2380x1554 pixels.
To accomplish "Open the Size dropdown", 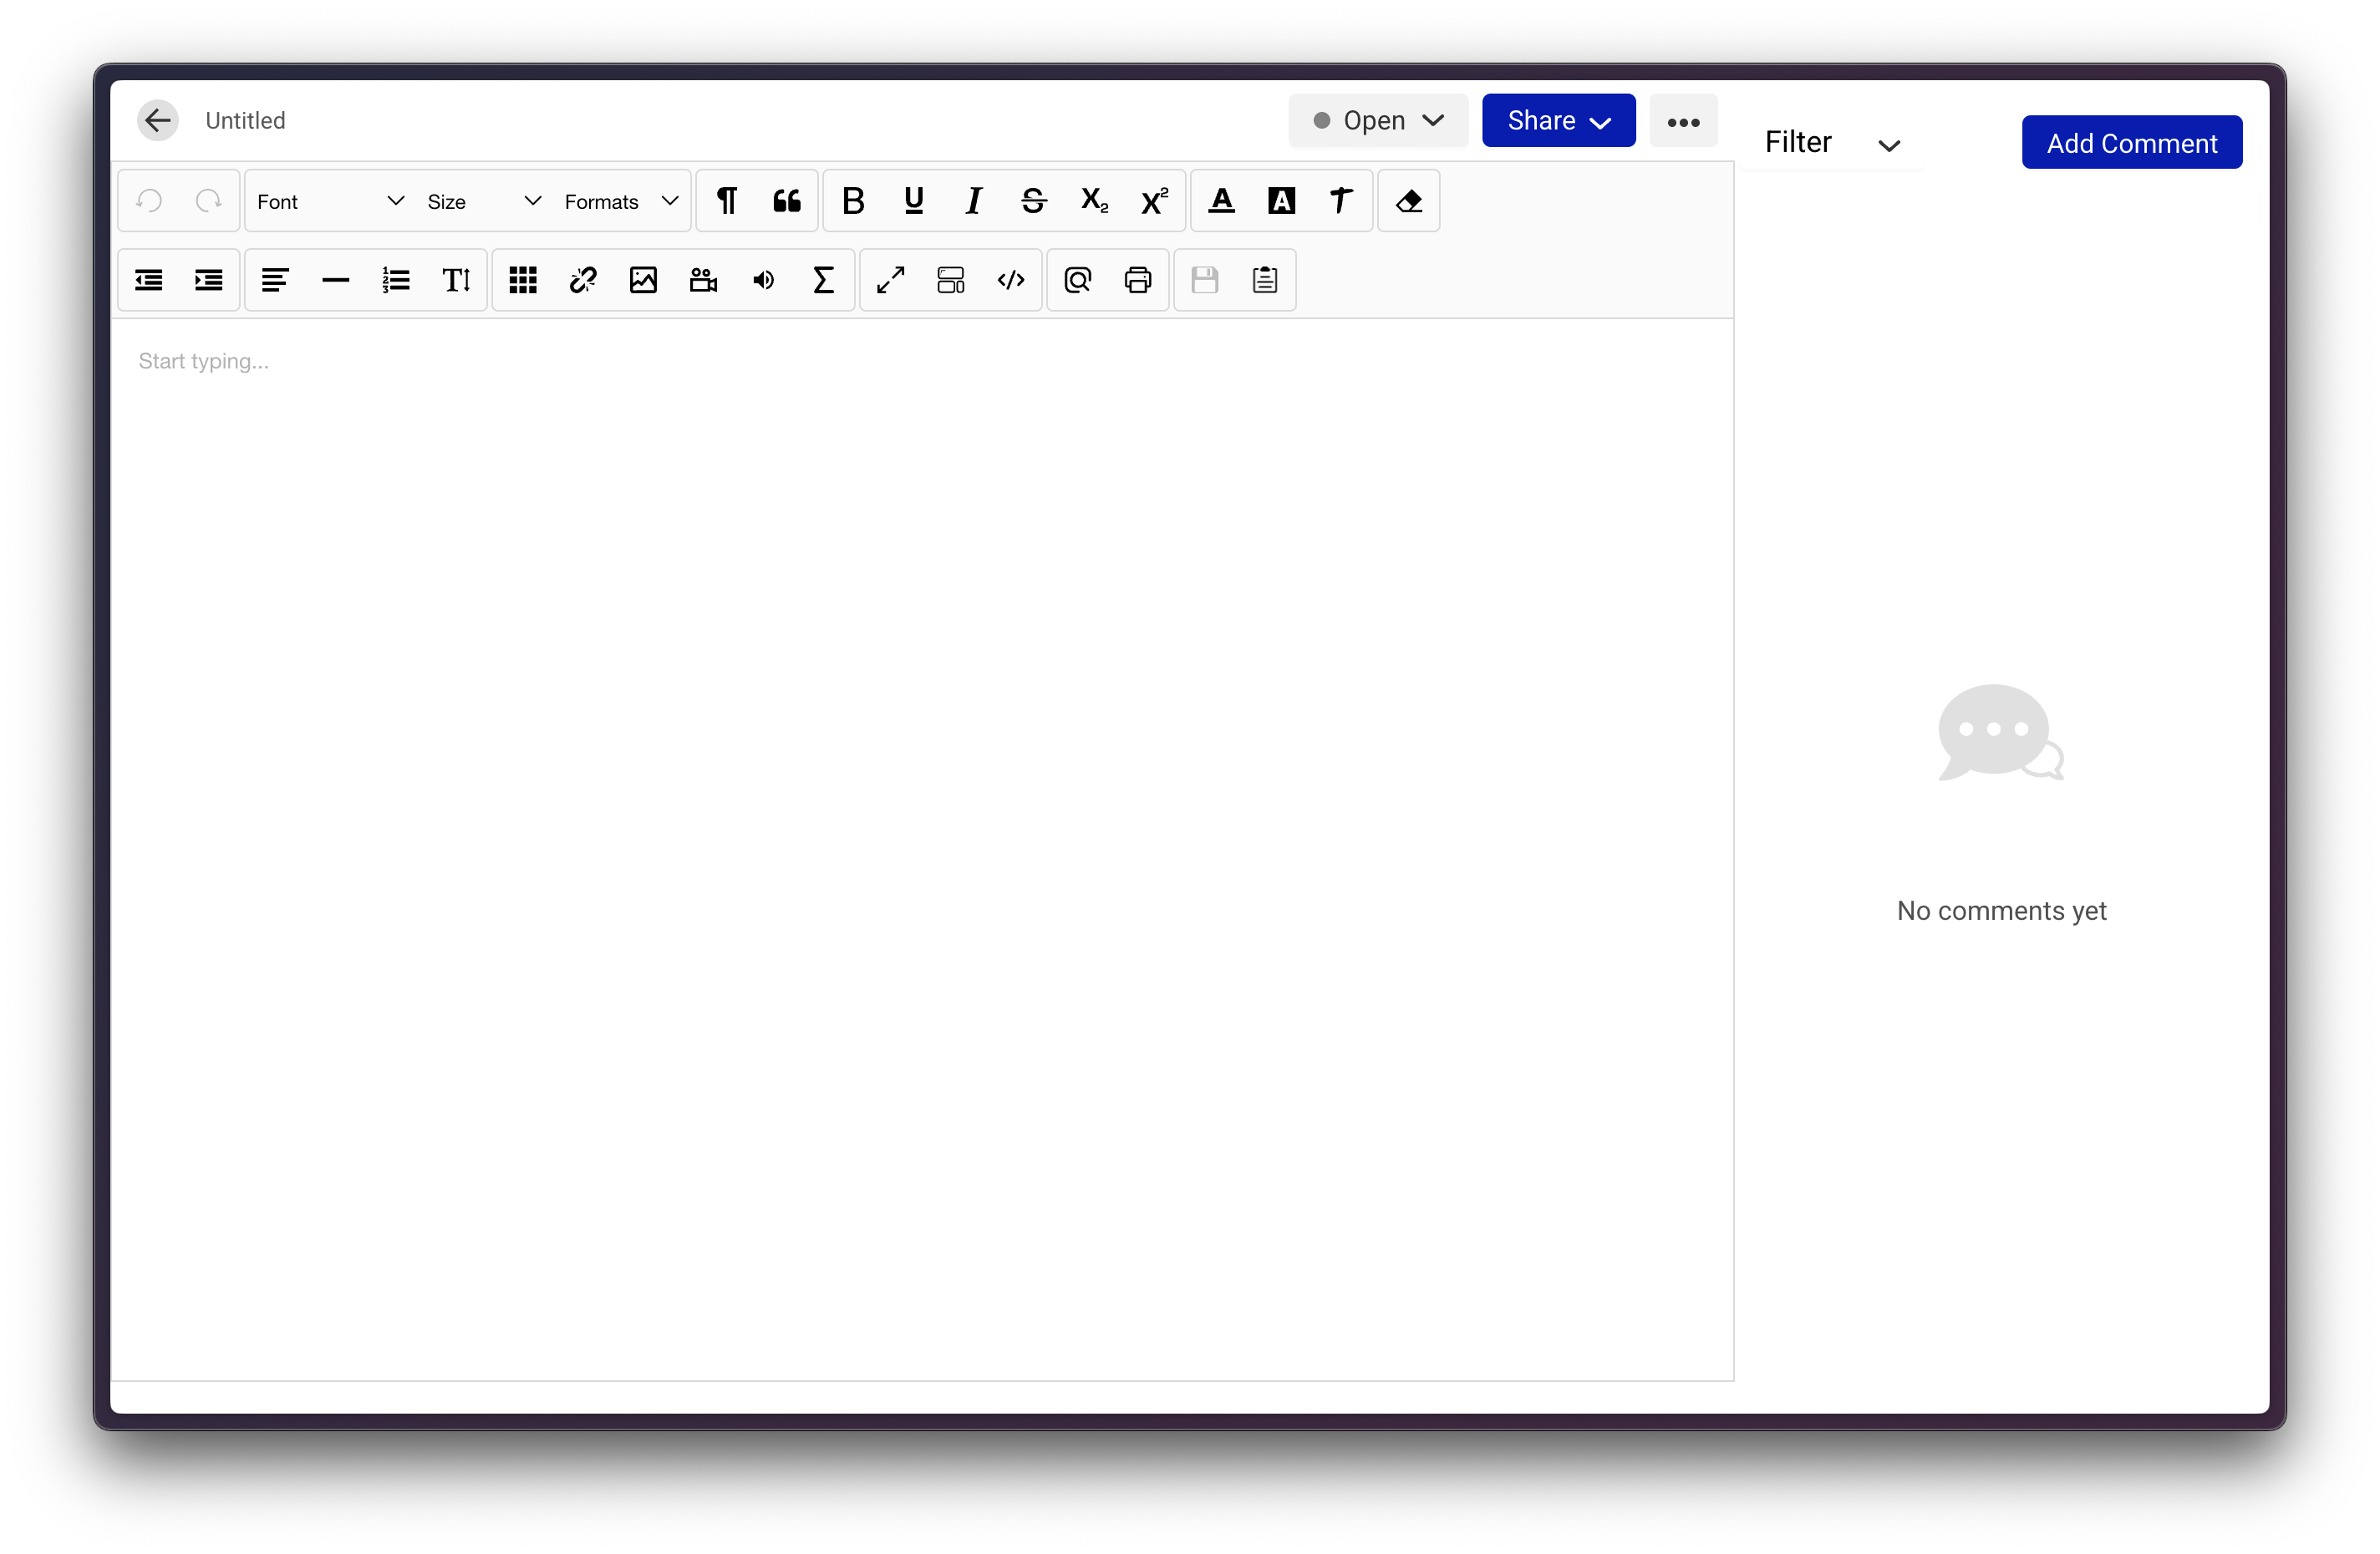I will 484,201.
